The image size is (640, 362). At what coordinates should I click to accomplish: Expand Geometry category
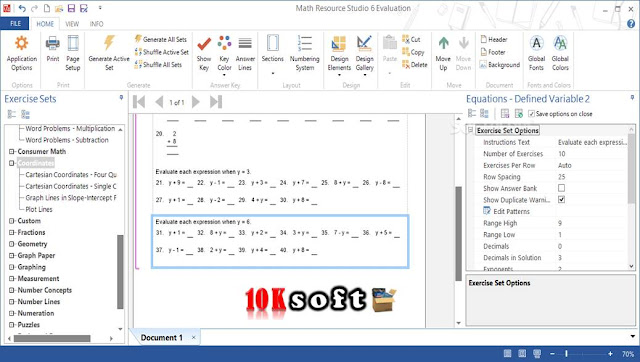(11, 244)
